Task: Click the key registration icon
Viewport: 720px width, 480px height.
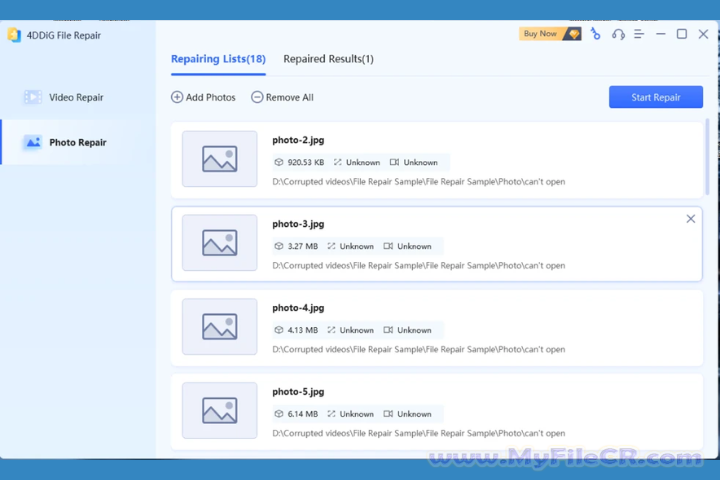Action: 596,34
